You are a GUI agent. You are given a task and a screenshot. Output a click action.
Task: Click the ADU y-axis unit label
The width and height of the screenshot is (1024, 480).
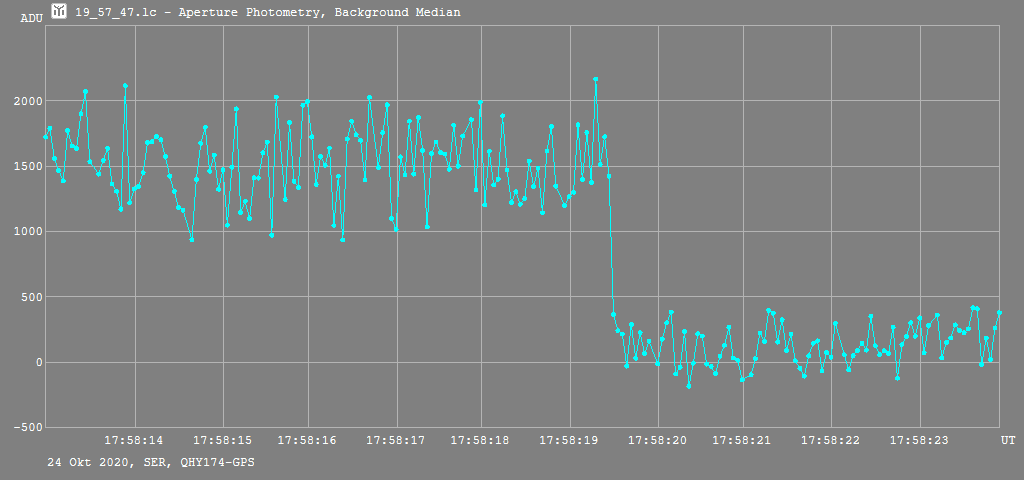[x=31, y=18]
